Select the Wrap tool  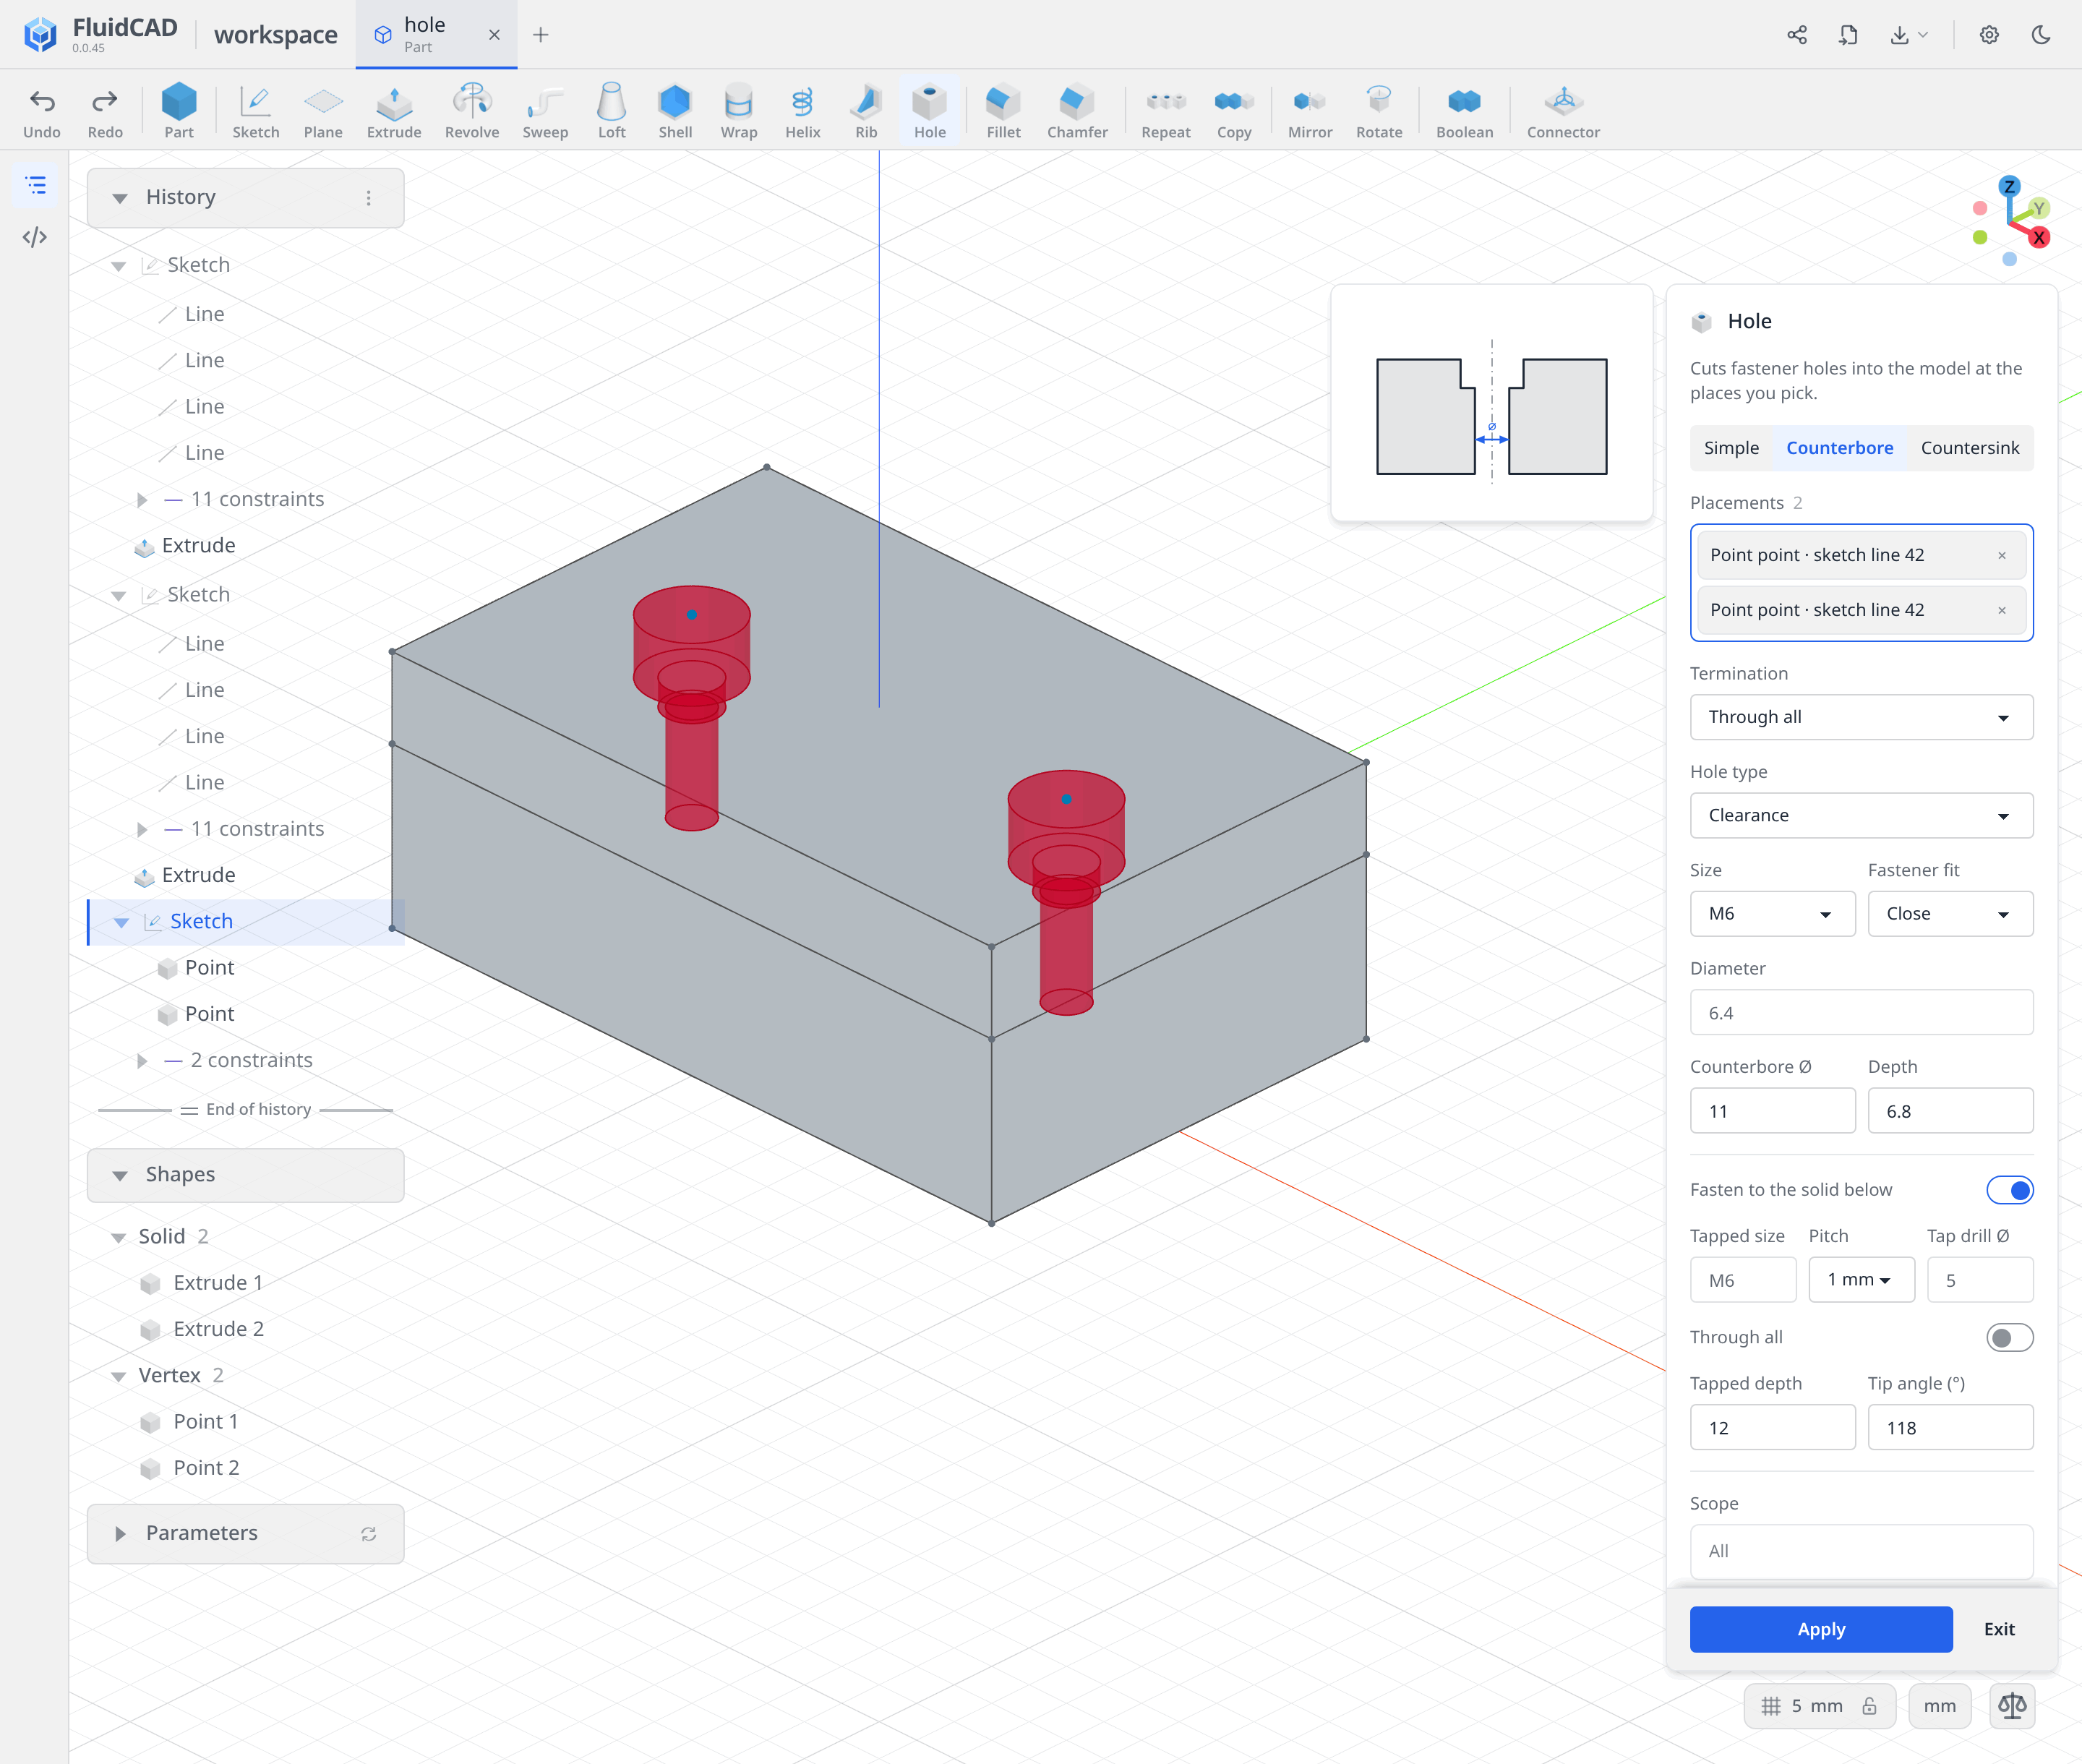pos(739,110)
